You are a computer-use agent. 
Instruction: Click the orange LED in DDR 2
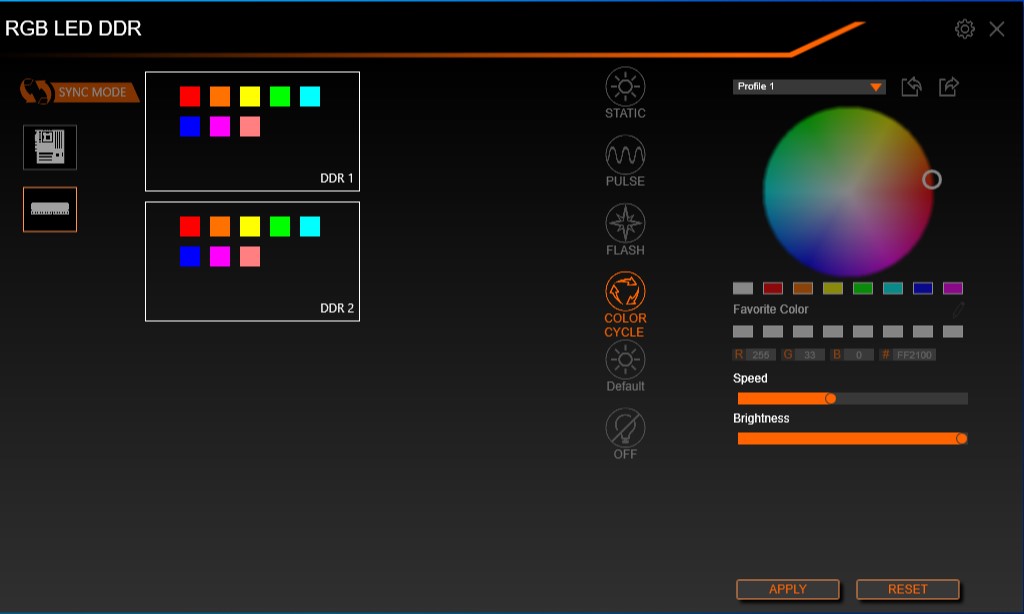pyautogui.click(x=220, y=227)
